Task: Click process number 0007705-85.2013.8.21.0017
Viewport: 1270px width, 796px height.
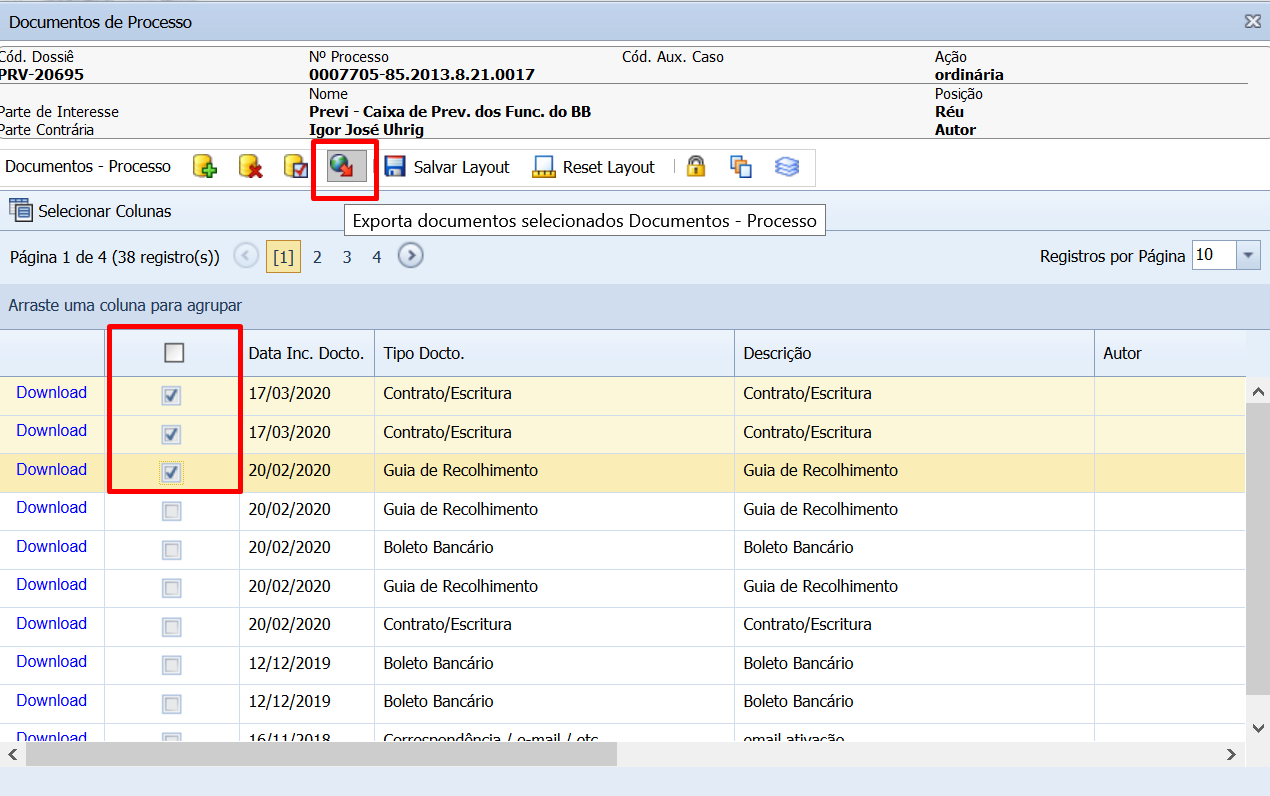Action: (422, 75)
